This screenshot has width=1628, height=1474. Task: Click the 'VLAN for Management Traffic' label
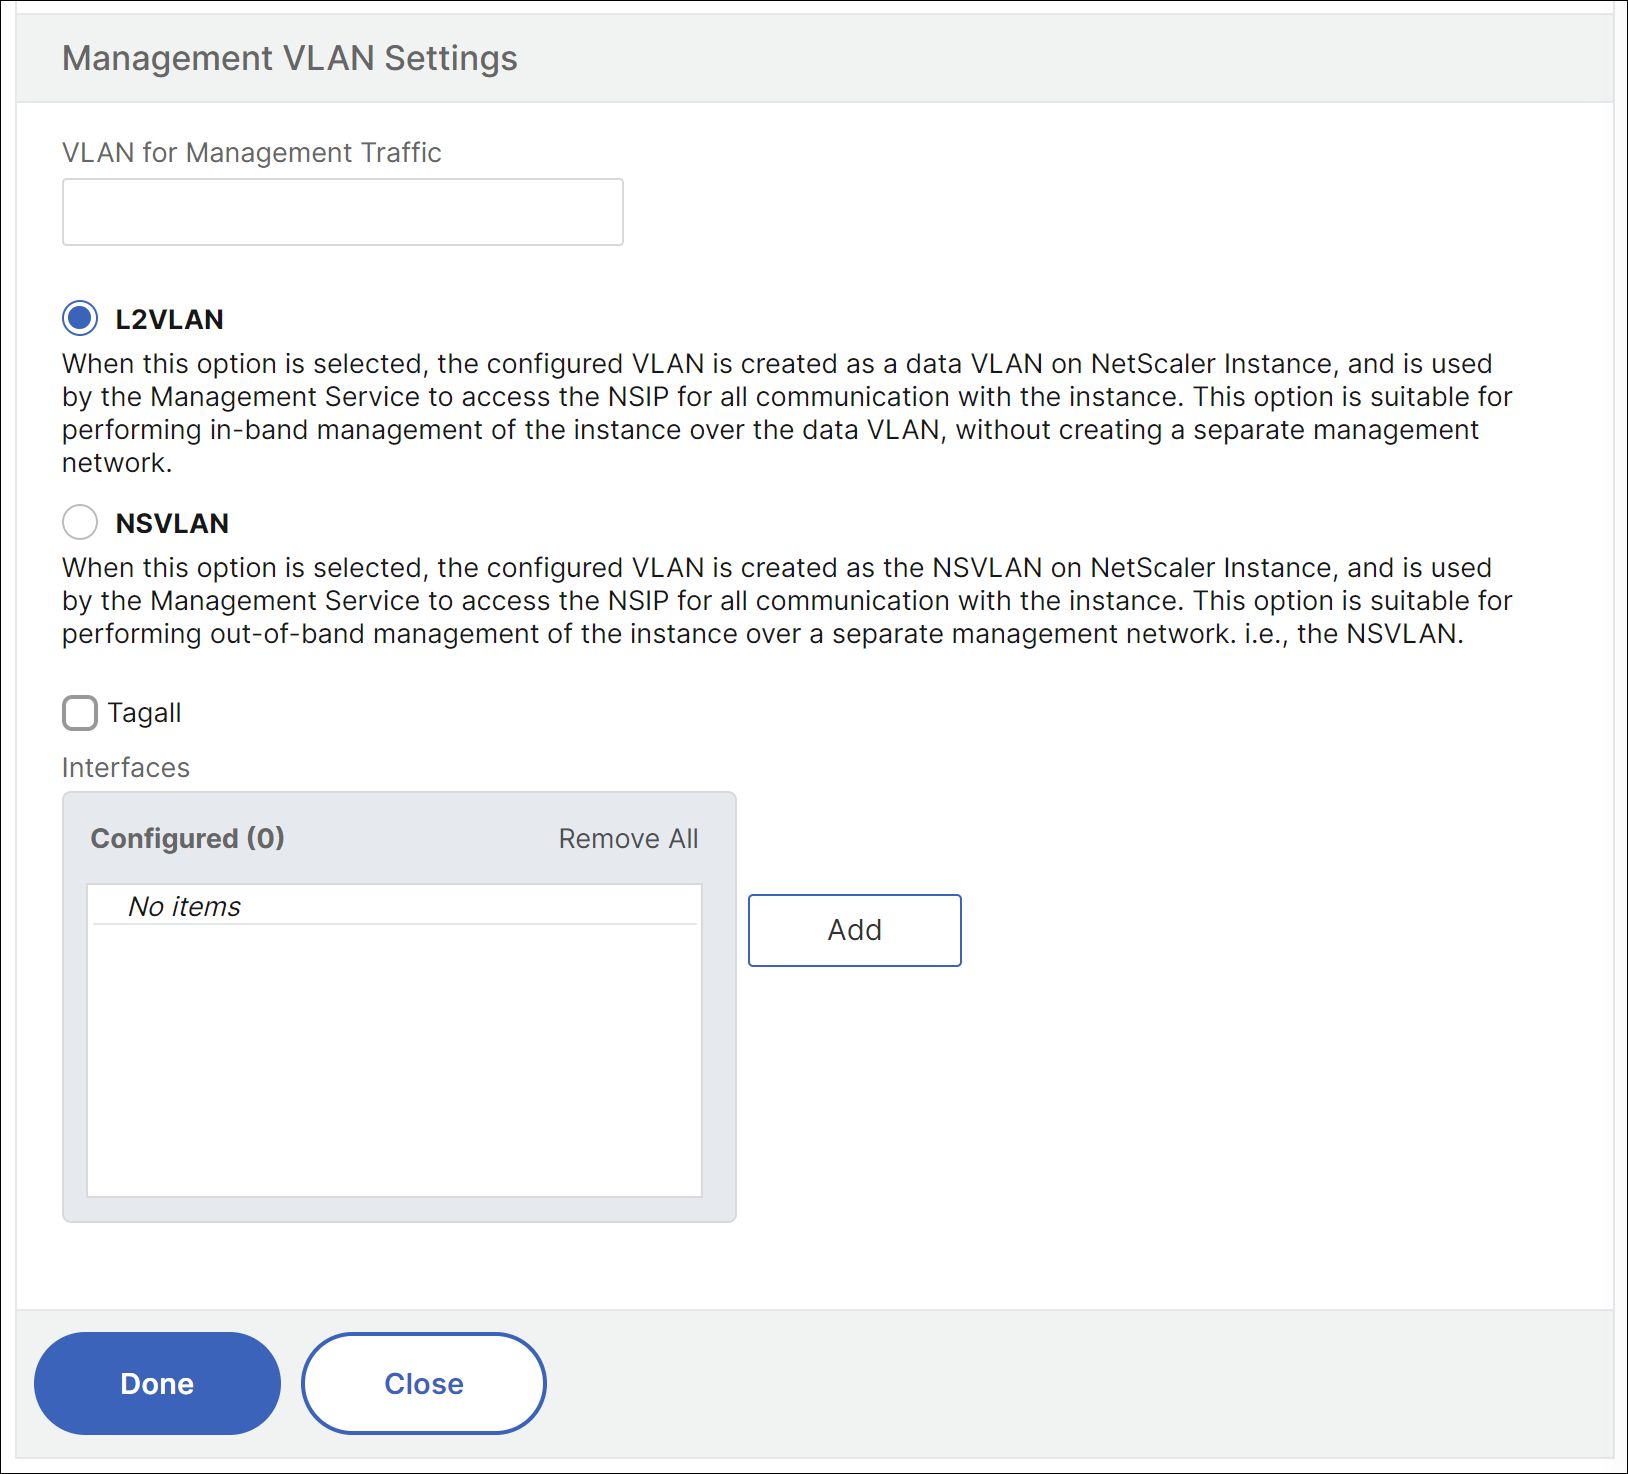(252, 152)
